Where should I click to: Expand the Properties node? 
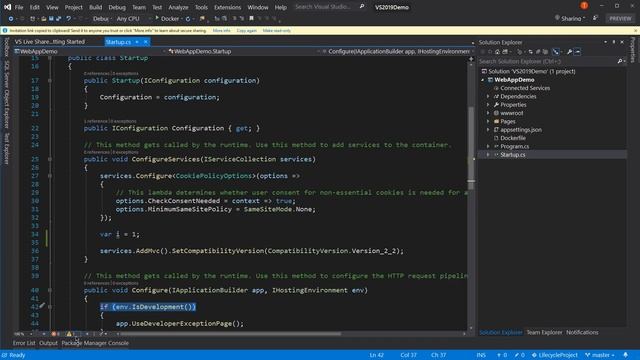488,105
